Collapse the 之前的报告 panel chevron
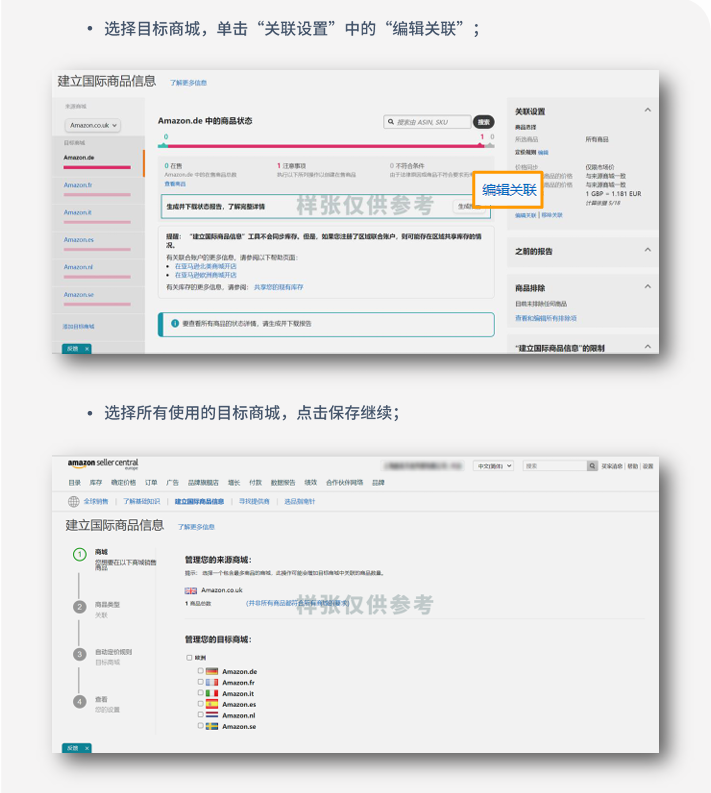This screenshot has height=793, width=711. pos(647,250)
